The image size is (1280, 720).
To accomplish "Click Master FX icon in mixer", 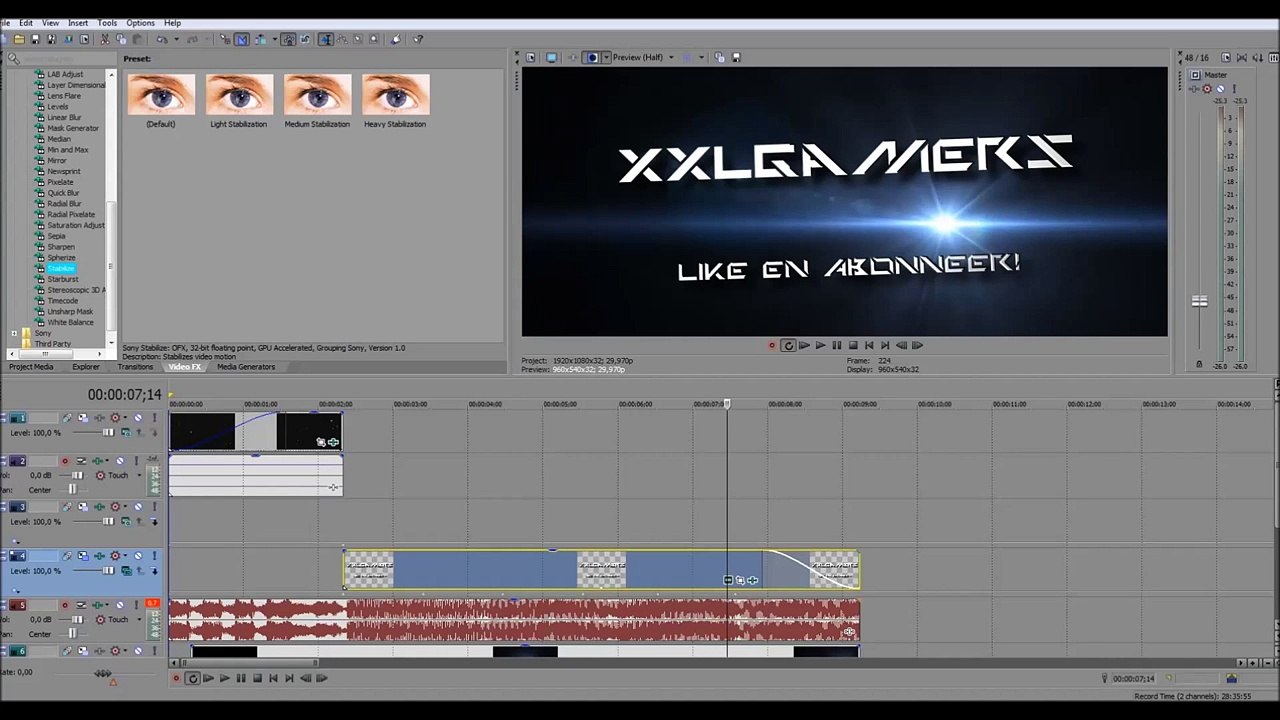I will pyautogui.click(x=1194, y=88).
